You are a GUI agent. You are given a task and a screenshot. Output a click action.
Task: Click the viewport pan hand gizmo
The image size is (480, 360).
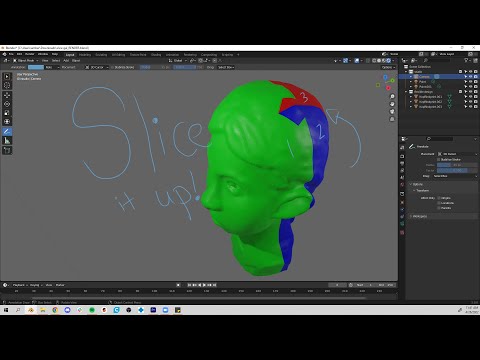(392, 104)
